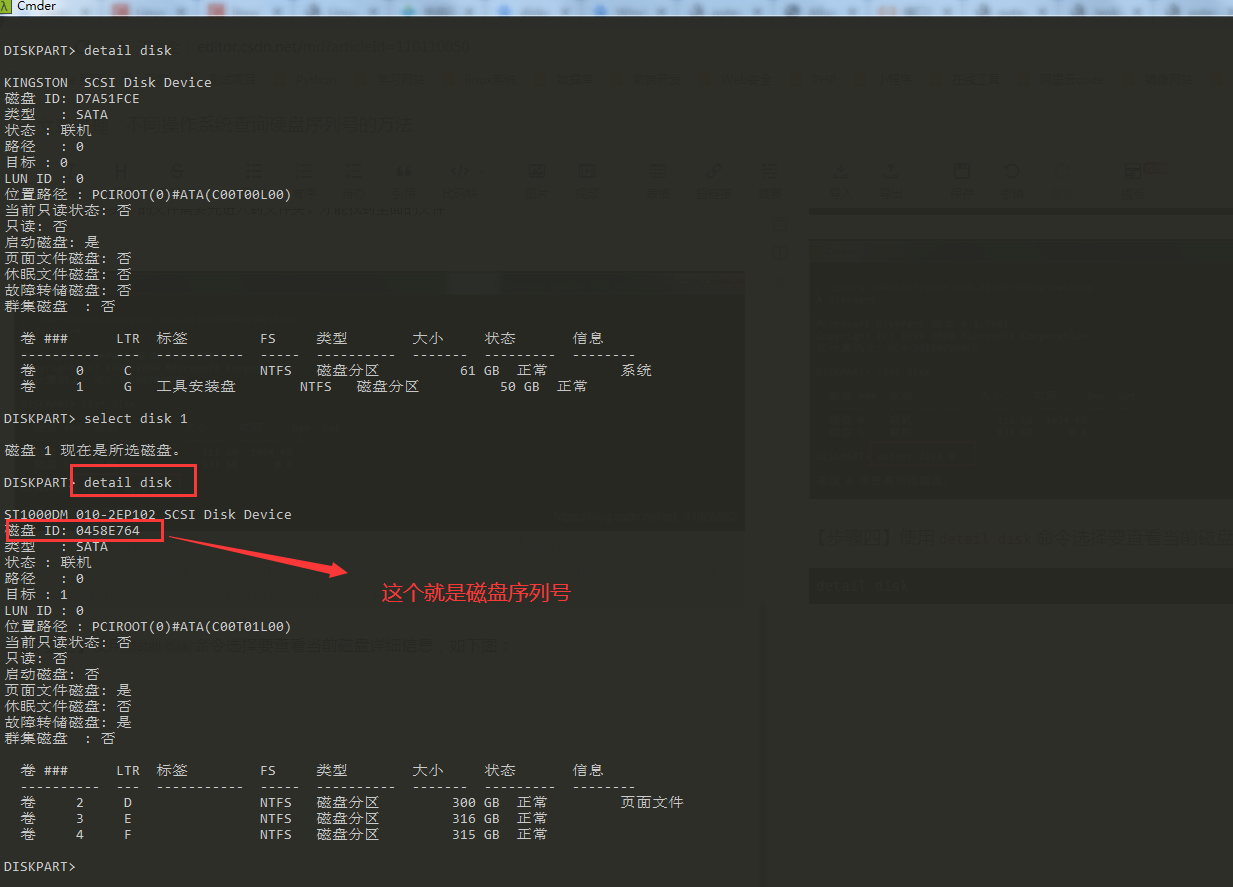Select the text '磁盘 ID: D7A51FCE'

click(x=72, y=98)
